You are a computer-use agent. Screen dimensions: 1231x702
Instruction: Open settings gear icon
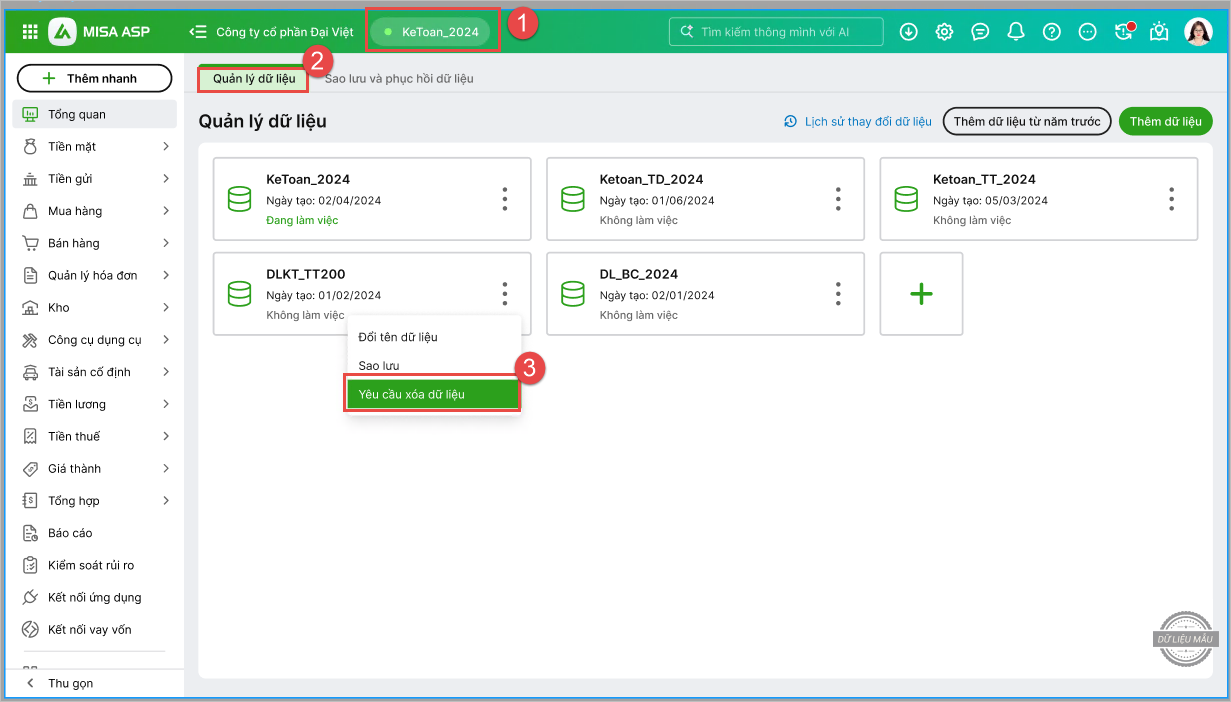(944, 32)
